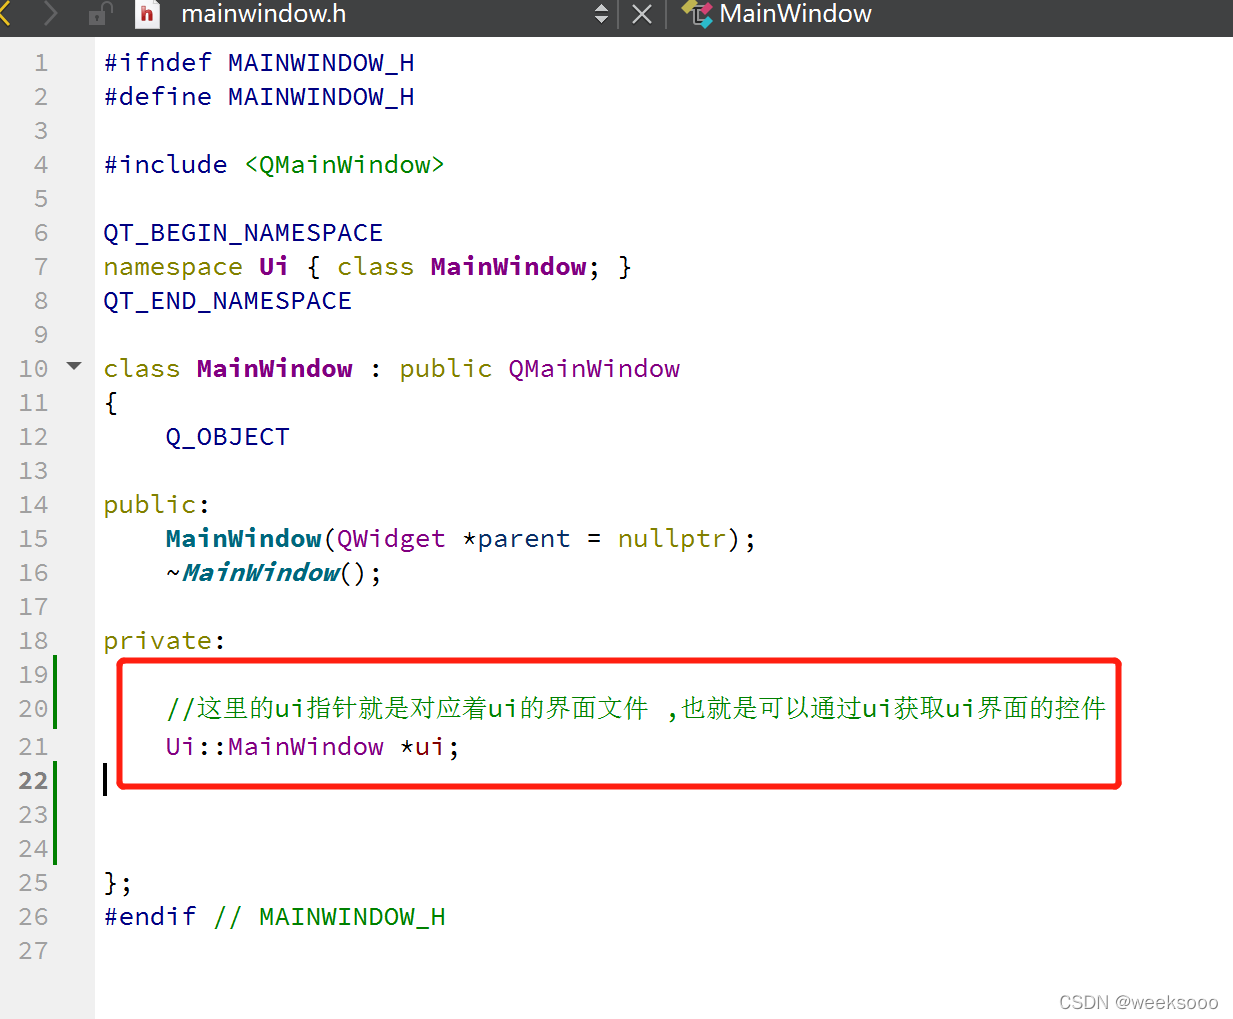Click 'QWidget' in the constructor parameter
This screenshot has height=1019, width=1233.
click(x=391, y=539)
